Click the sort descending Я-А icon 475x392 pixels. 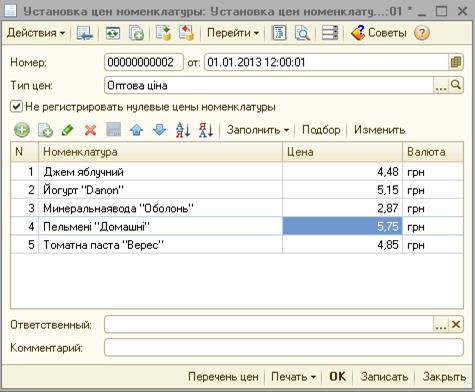tap(206, 130)
